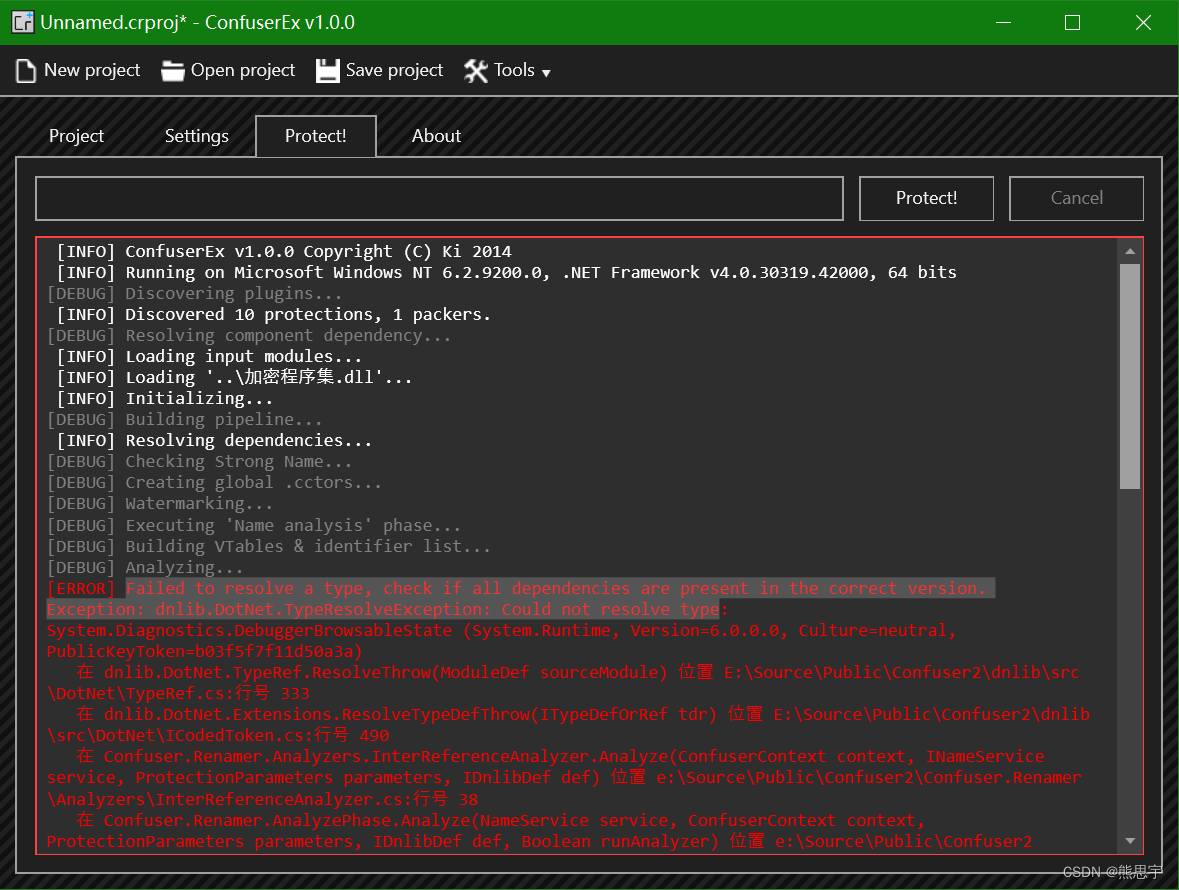1179x890 pixels.
Task: Click log line 'Resolving dependencies...'
Action: click(214, 441)
